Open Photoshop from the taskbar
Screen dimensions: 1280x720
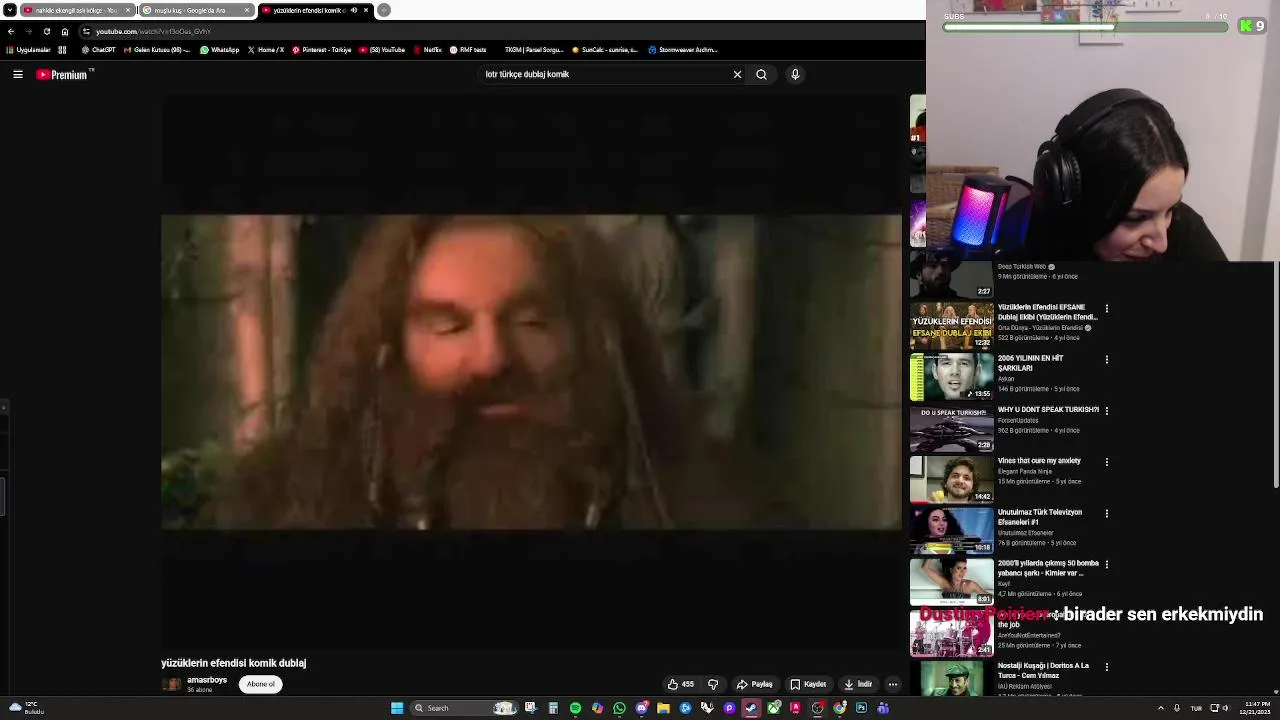(861, 708)
